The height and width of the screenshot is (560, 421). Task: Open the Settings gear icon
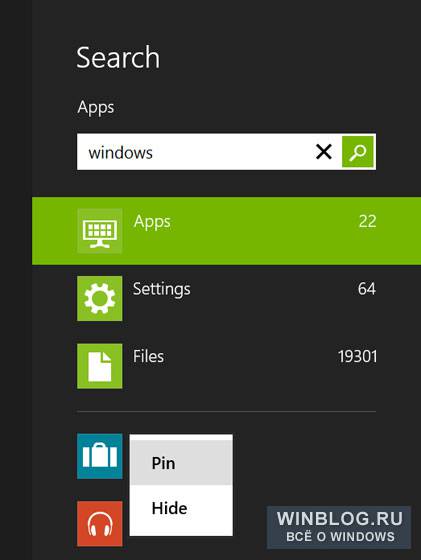(x=100, y=299)
